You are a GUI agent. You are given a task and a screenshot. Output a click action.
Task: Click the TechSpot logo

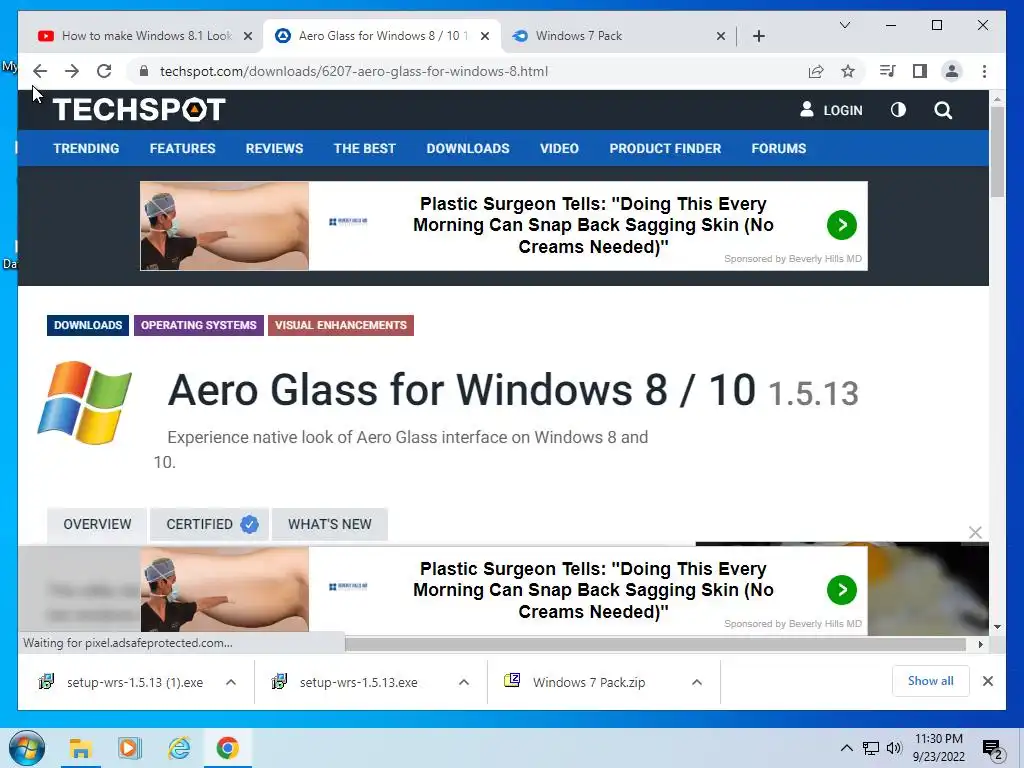138,110
